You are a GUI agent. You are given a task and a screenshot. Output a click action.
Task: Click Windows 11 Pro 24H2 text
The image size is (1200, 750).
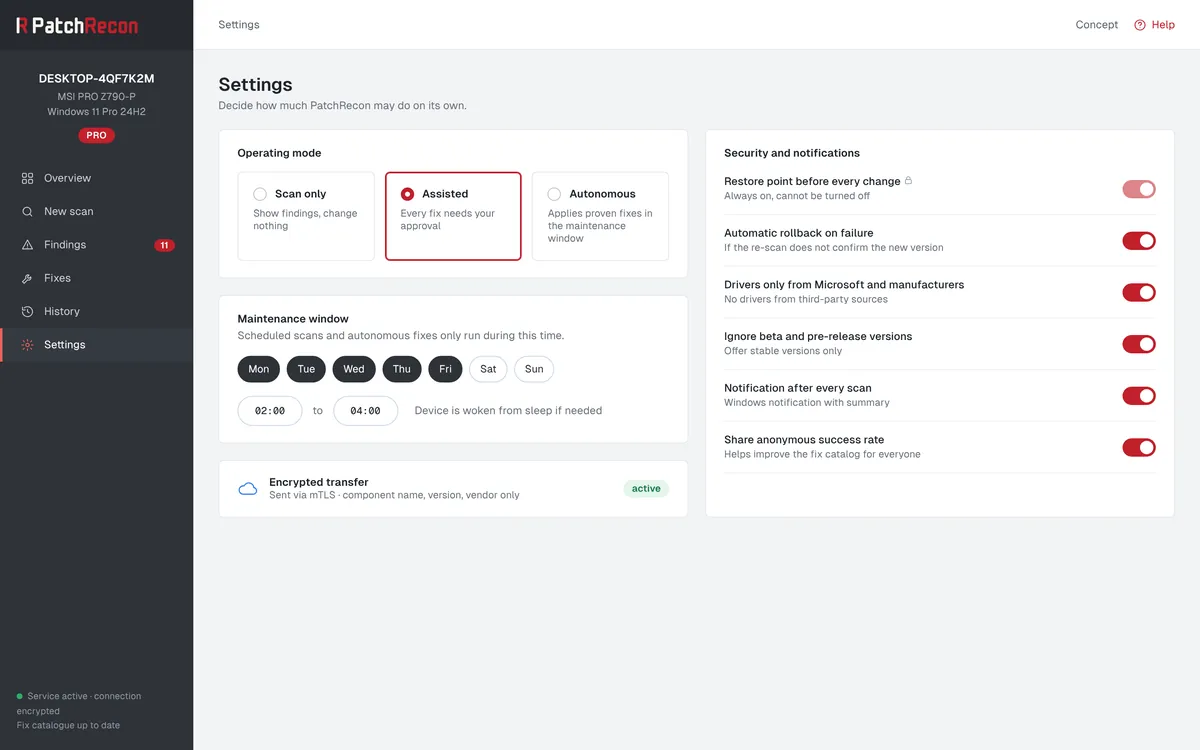97,112
